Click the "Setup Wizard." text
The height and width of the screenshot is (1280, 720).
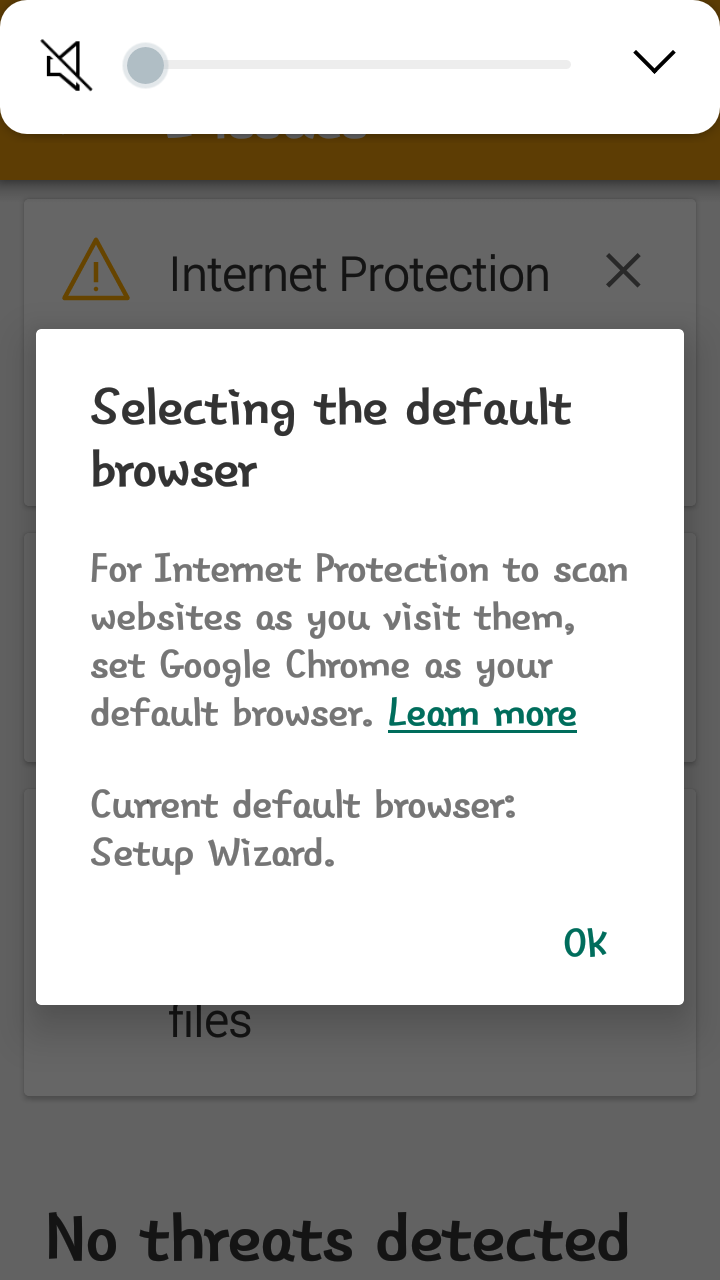point(212,854)
